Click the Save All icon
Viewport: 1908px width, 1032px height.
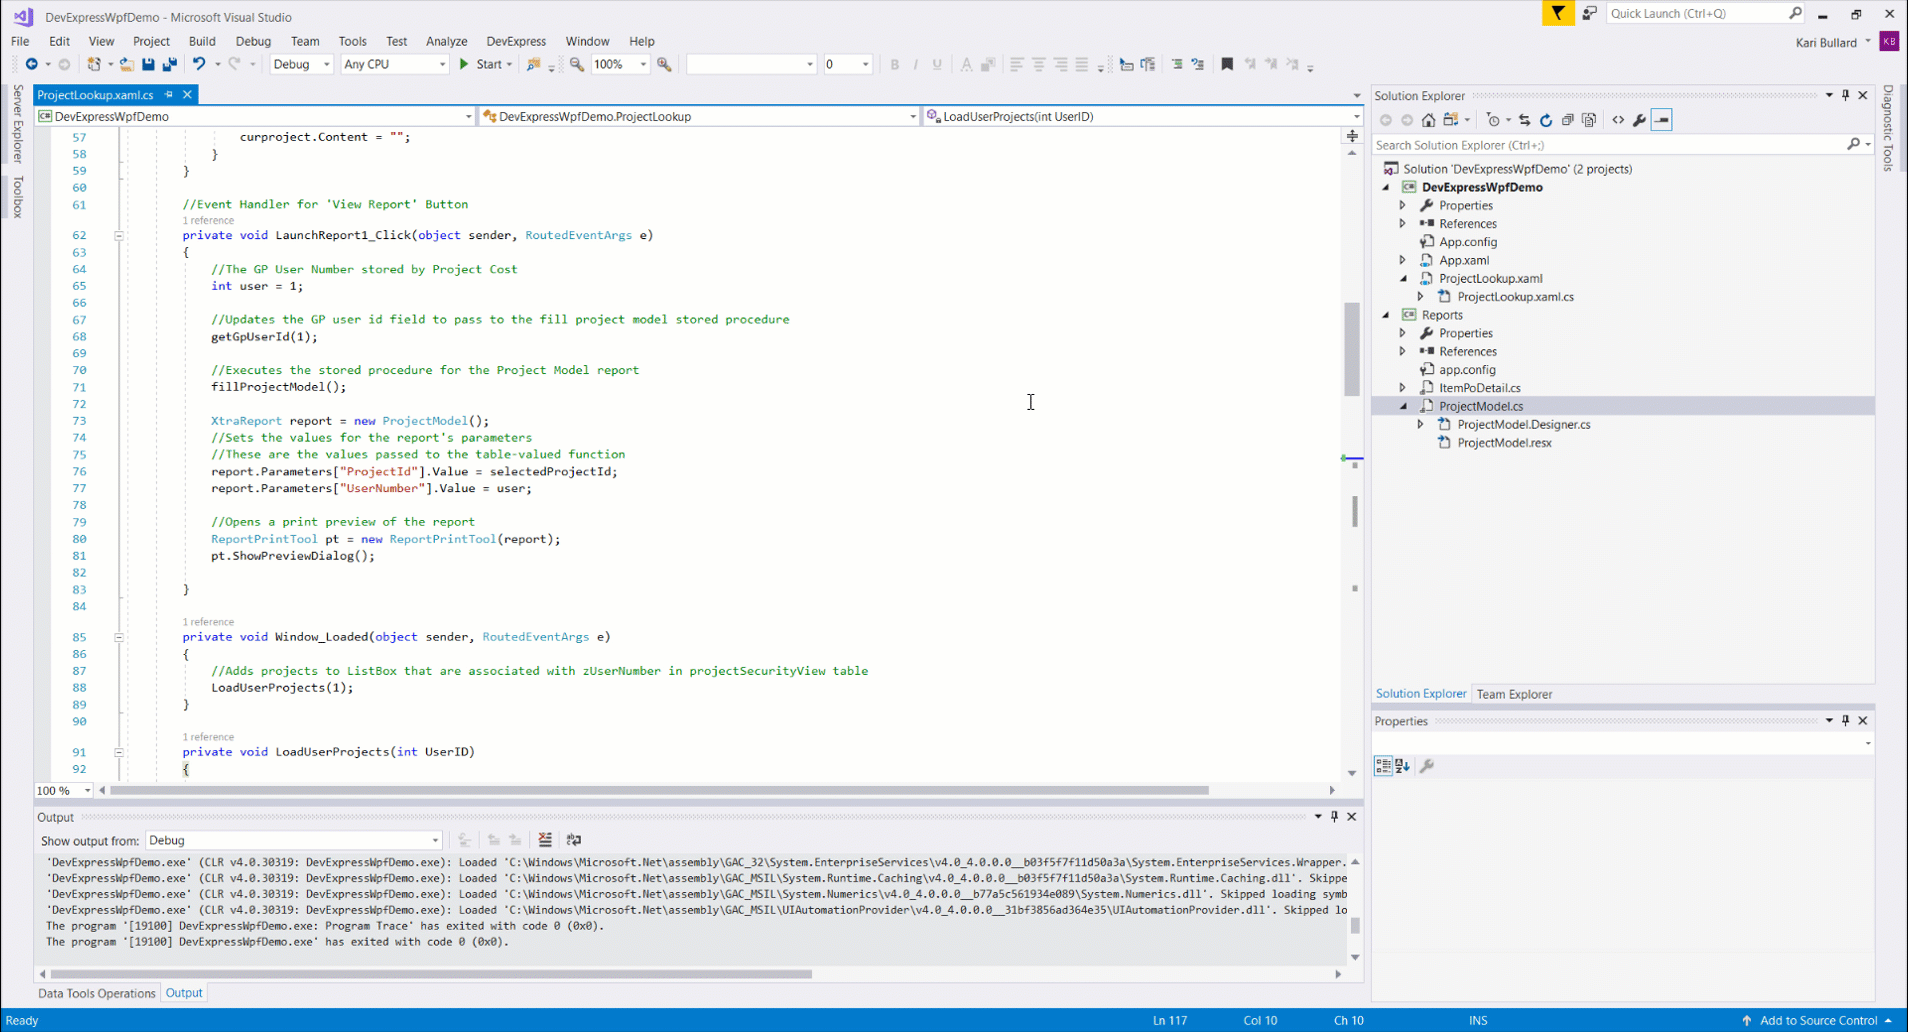coord(170,64)
